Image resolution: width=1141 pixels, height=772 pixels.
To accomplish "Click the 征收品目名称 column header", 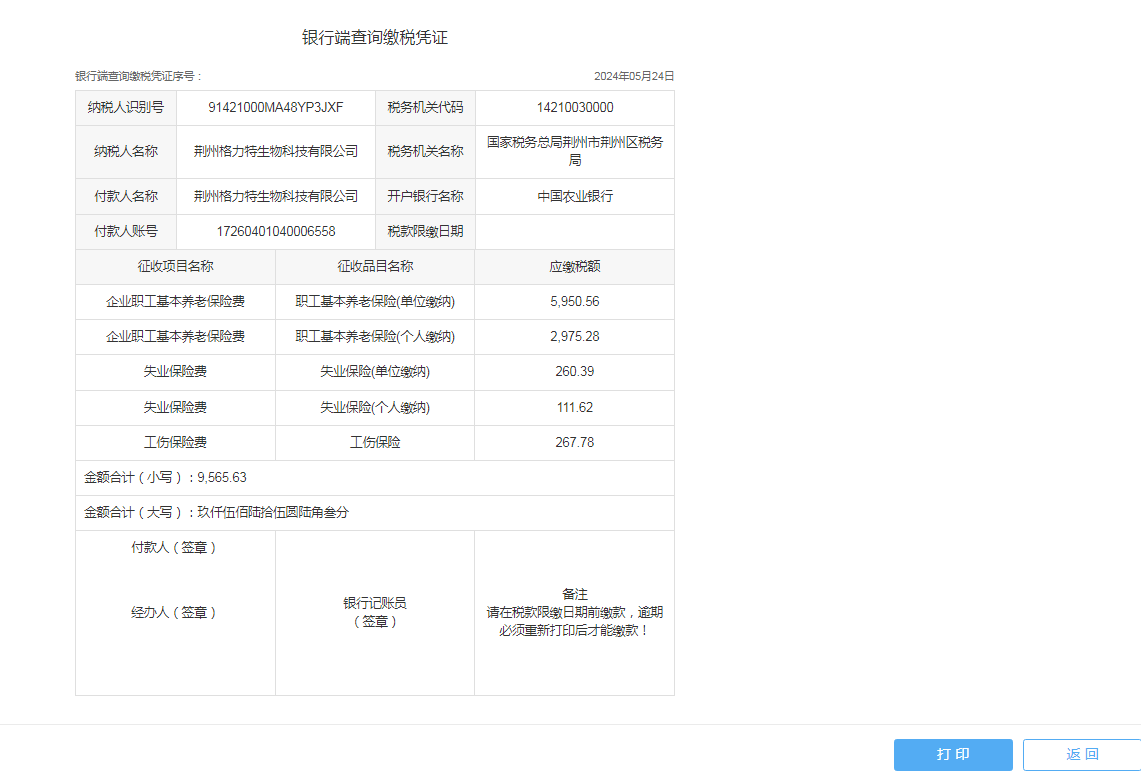I will click(375, 266).
